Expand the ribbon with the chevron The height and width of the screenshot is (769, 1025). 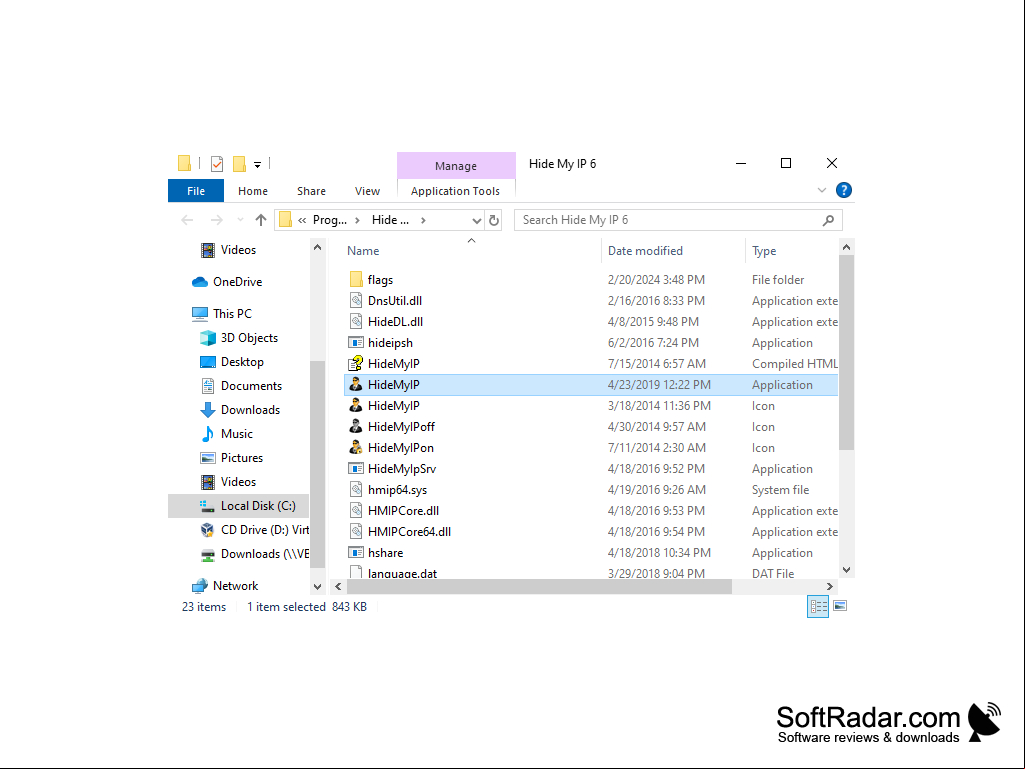tap(822, 190)
